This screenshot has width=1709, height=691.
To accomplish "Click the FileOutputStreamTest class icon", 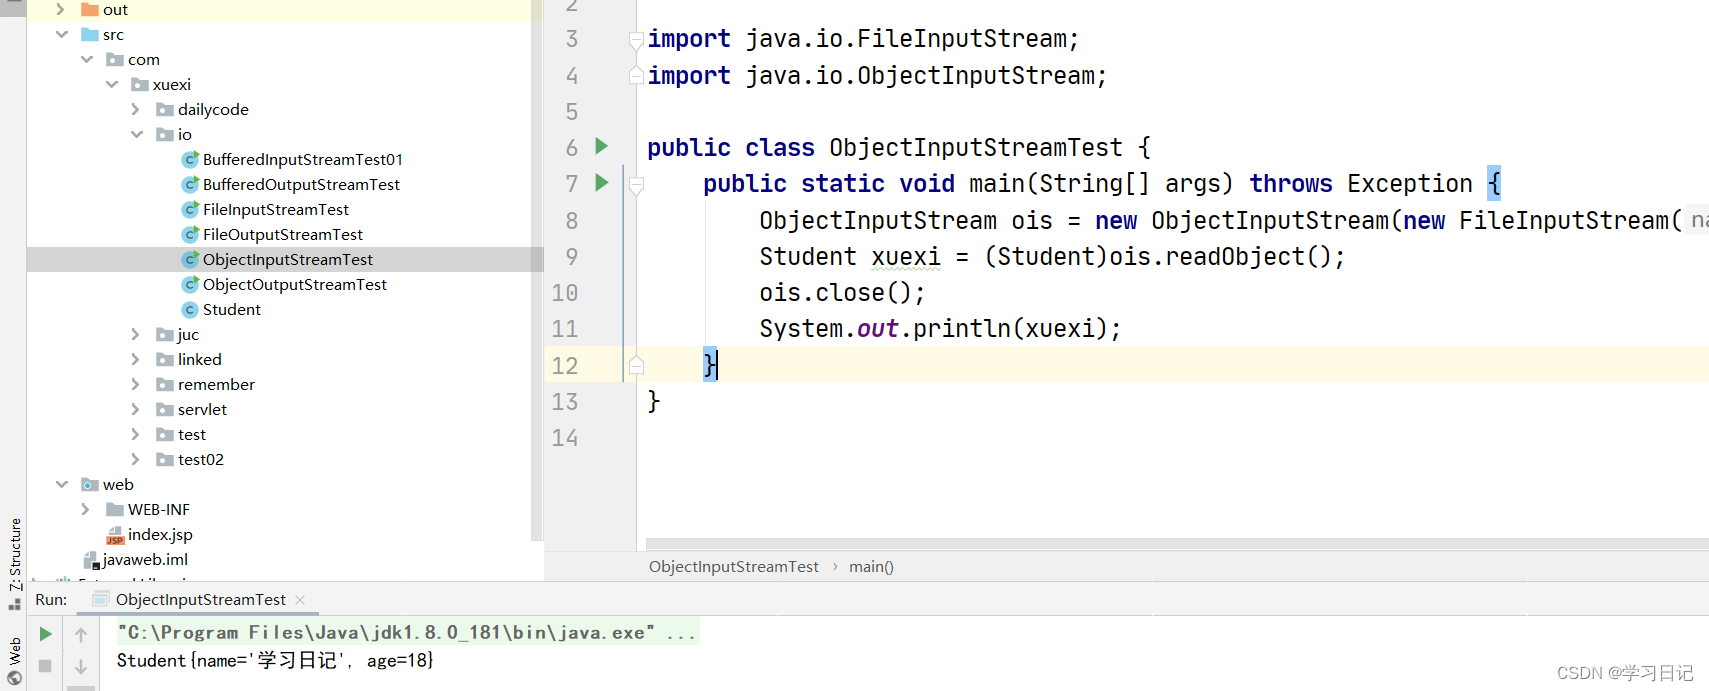I will 190,234.
